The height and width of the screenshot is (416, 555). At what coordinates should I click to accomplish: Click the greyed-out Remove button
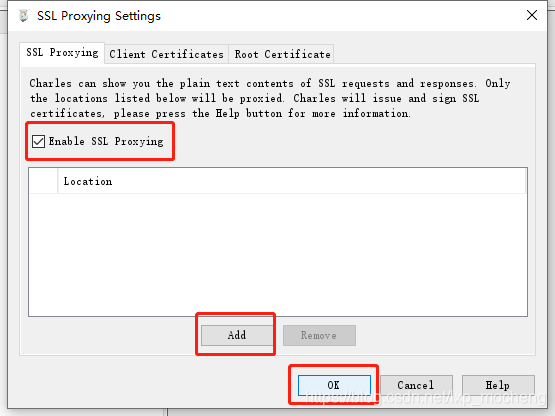pos(319,335)
